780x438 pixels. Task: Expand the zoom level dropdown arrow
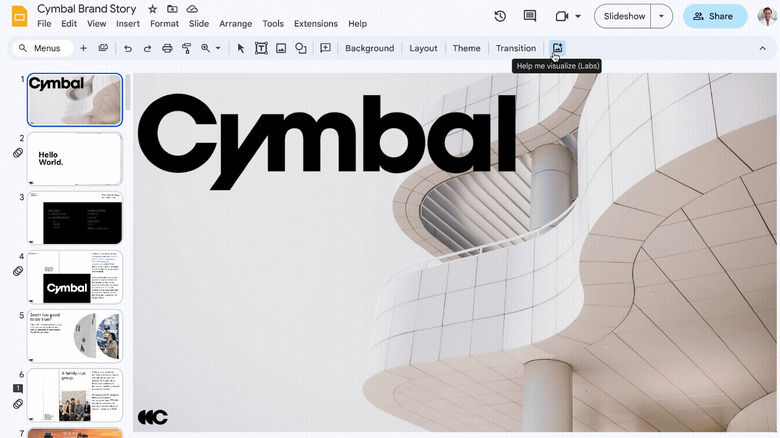click(218, 48)
